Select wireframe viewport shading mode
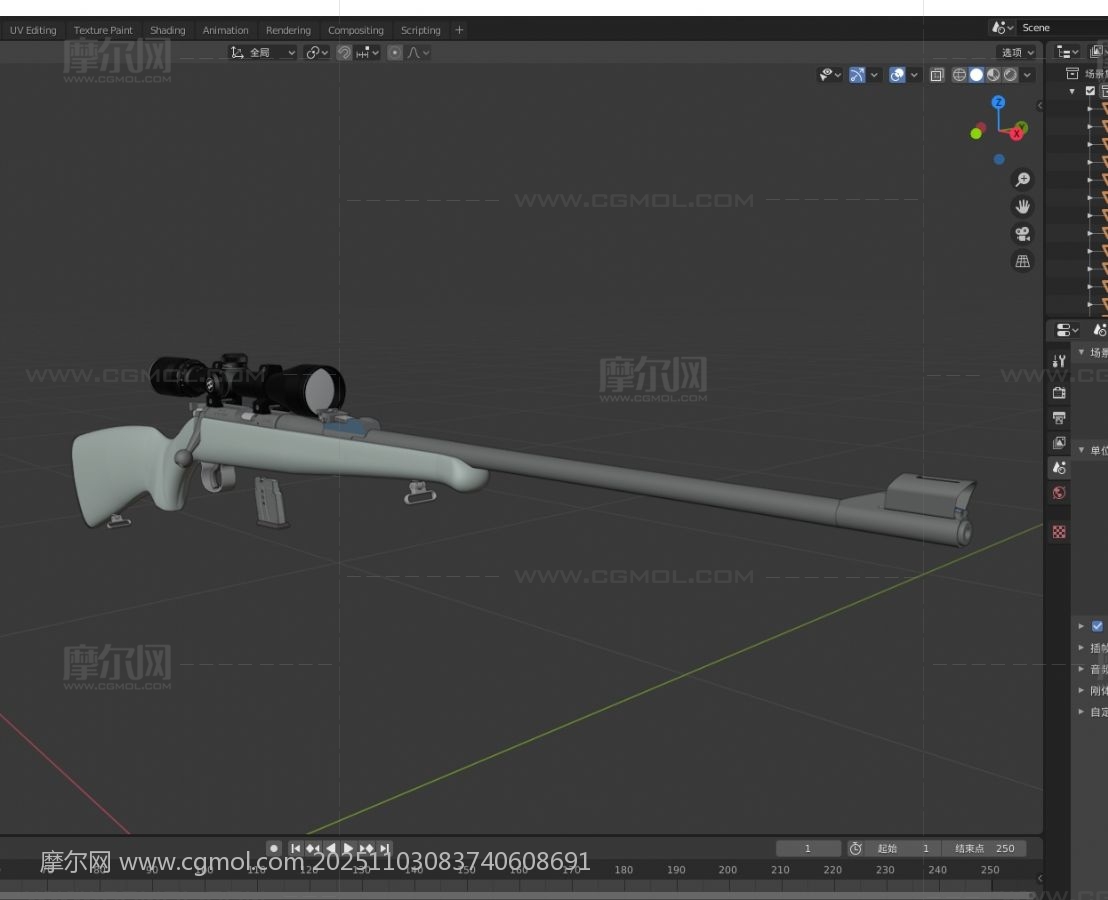 (x=959, y=75)
